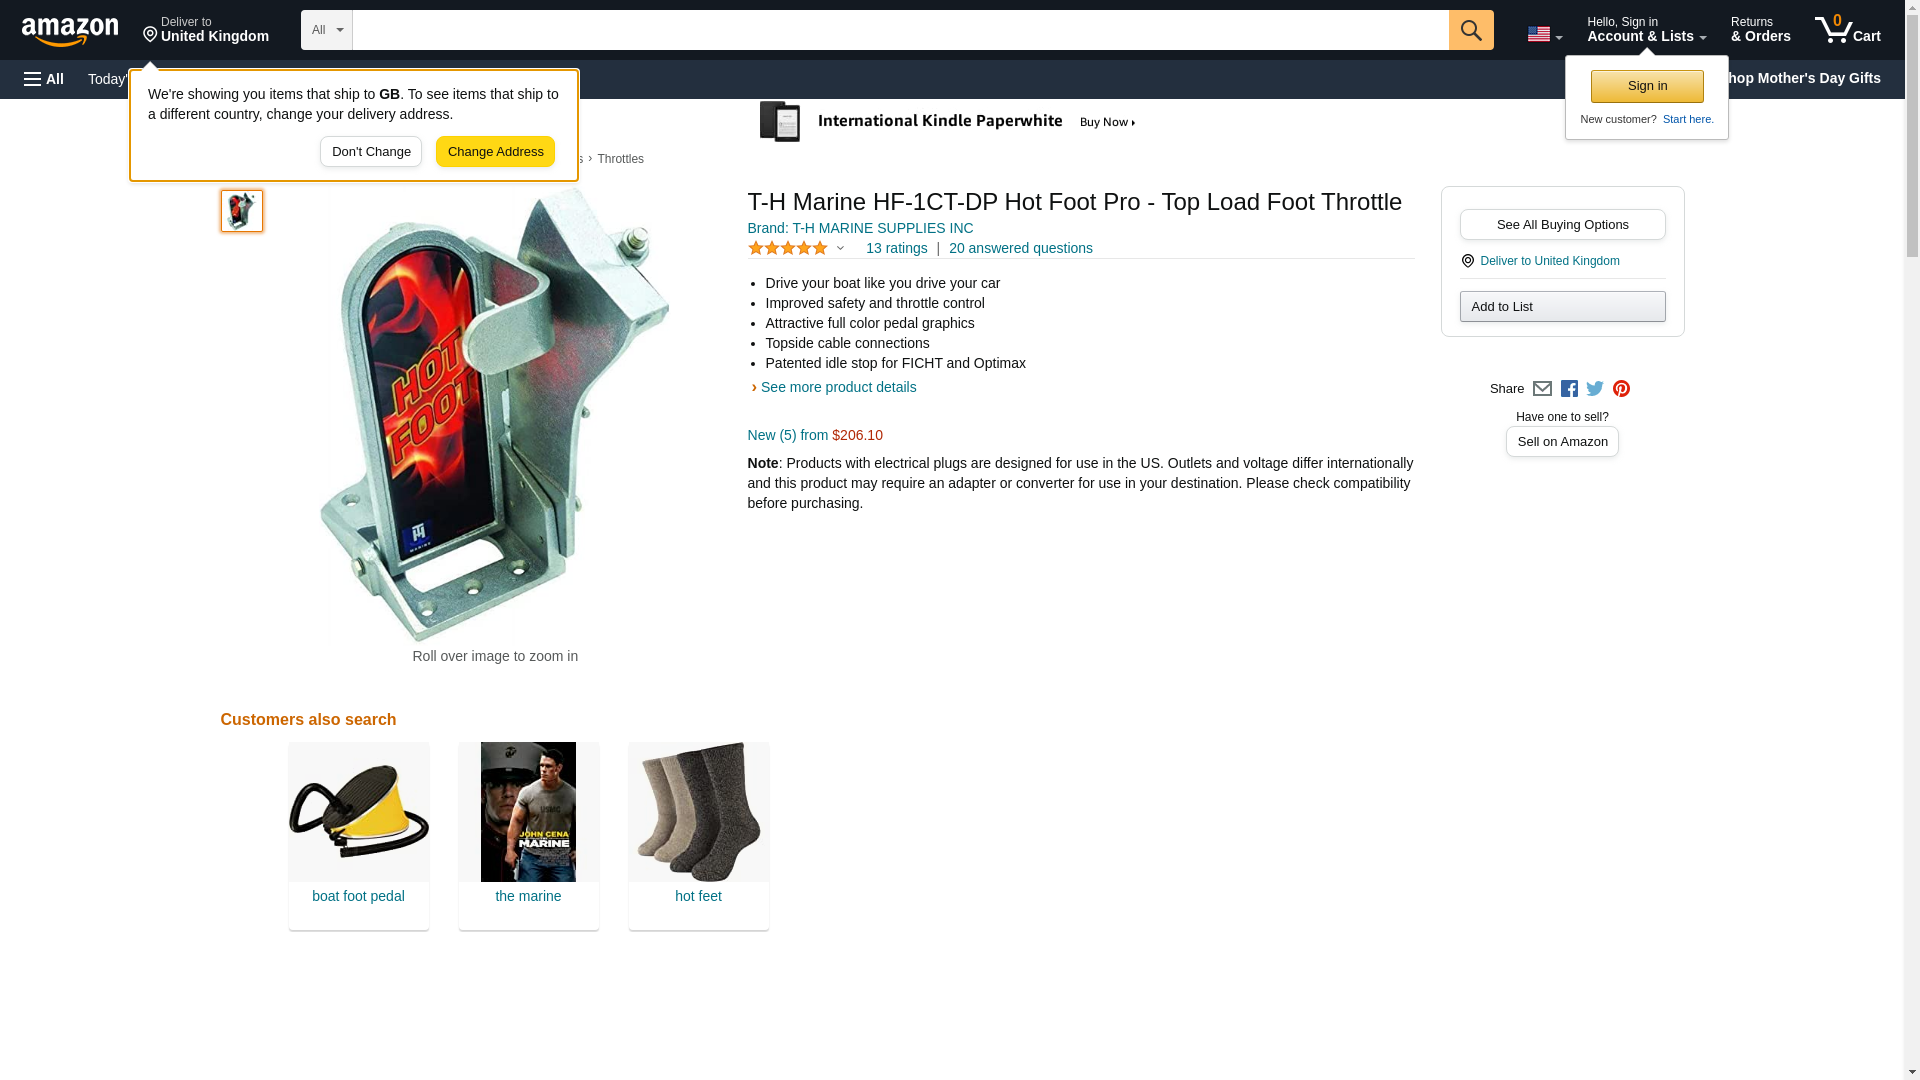This screenshot has height=1080, width=1920.
Task: Click the yellow Sign in button
Action: 1647,86
